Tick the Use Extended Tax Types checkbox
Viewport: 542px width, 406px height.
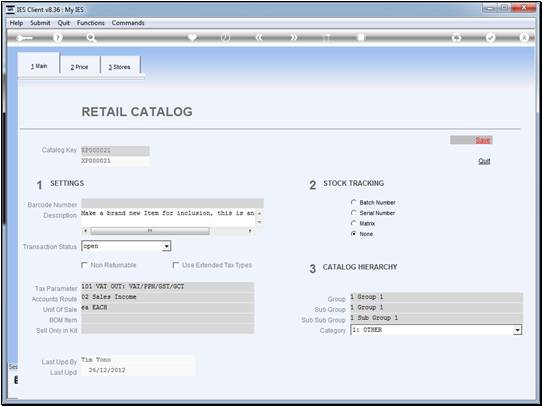pos(176,265)
